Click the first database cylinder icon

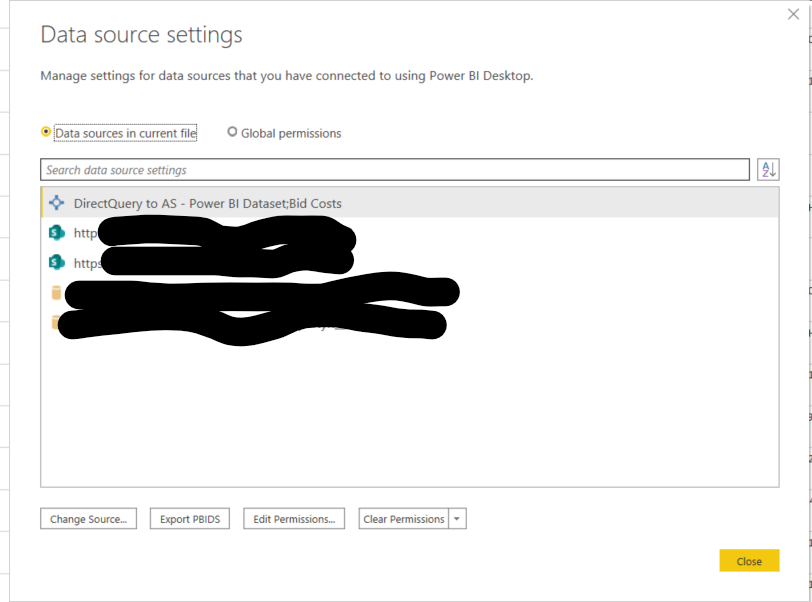click(56, 293)
